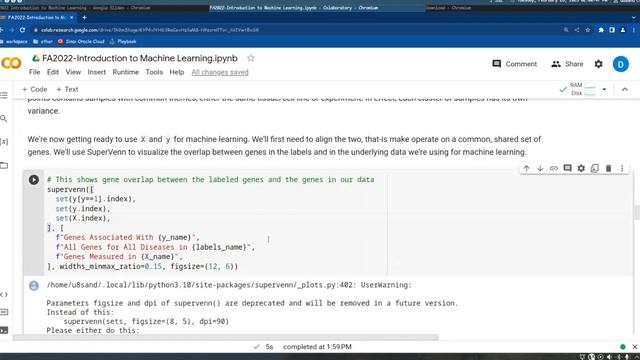This screenshot has height=360, width=640.
Task: Add a new Code cell
Action: coord(35,89)
